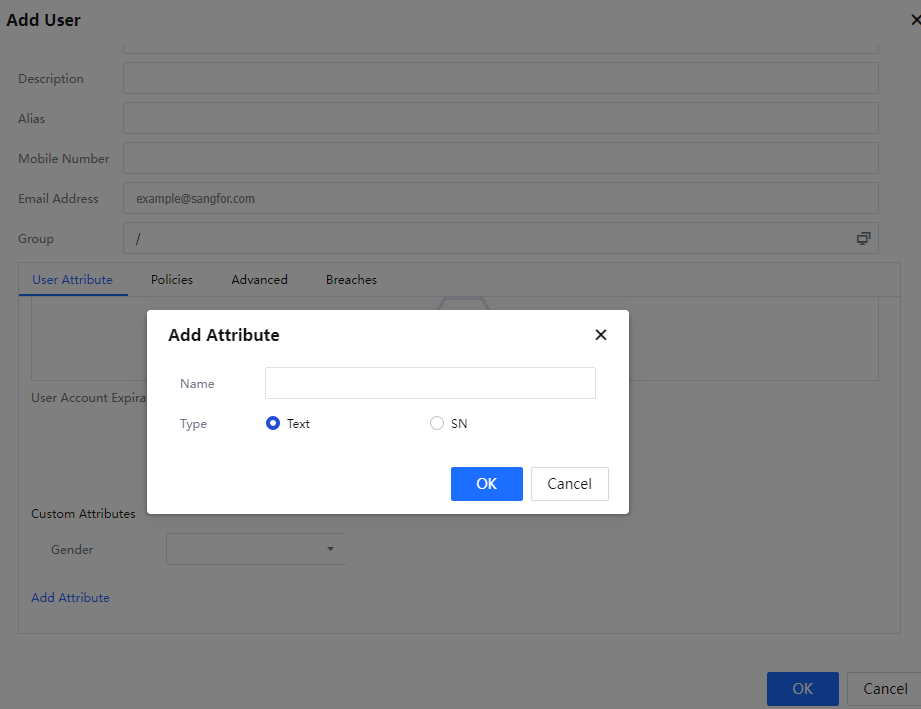Click the Group path field
This screenshot has width=921, height=709.
pyautogui.click(x=480, y=238)
